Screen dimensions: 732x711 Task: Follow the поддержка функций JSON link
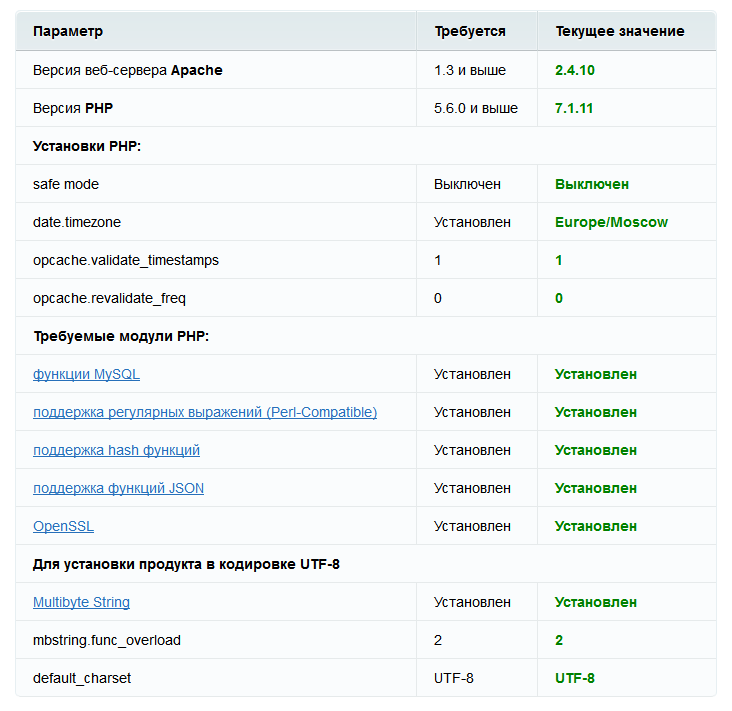118,488
